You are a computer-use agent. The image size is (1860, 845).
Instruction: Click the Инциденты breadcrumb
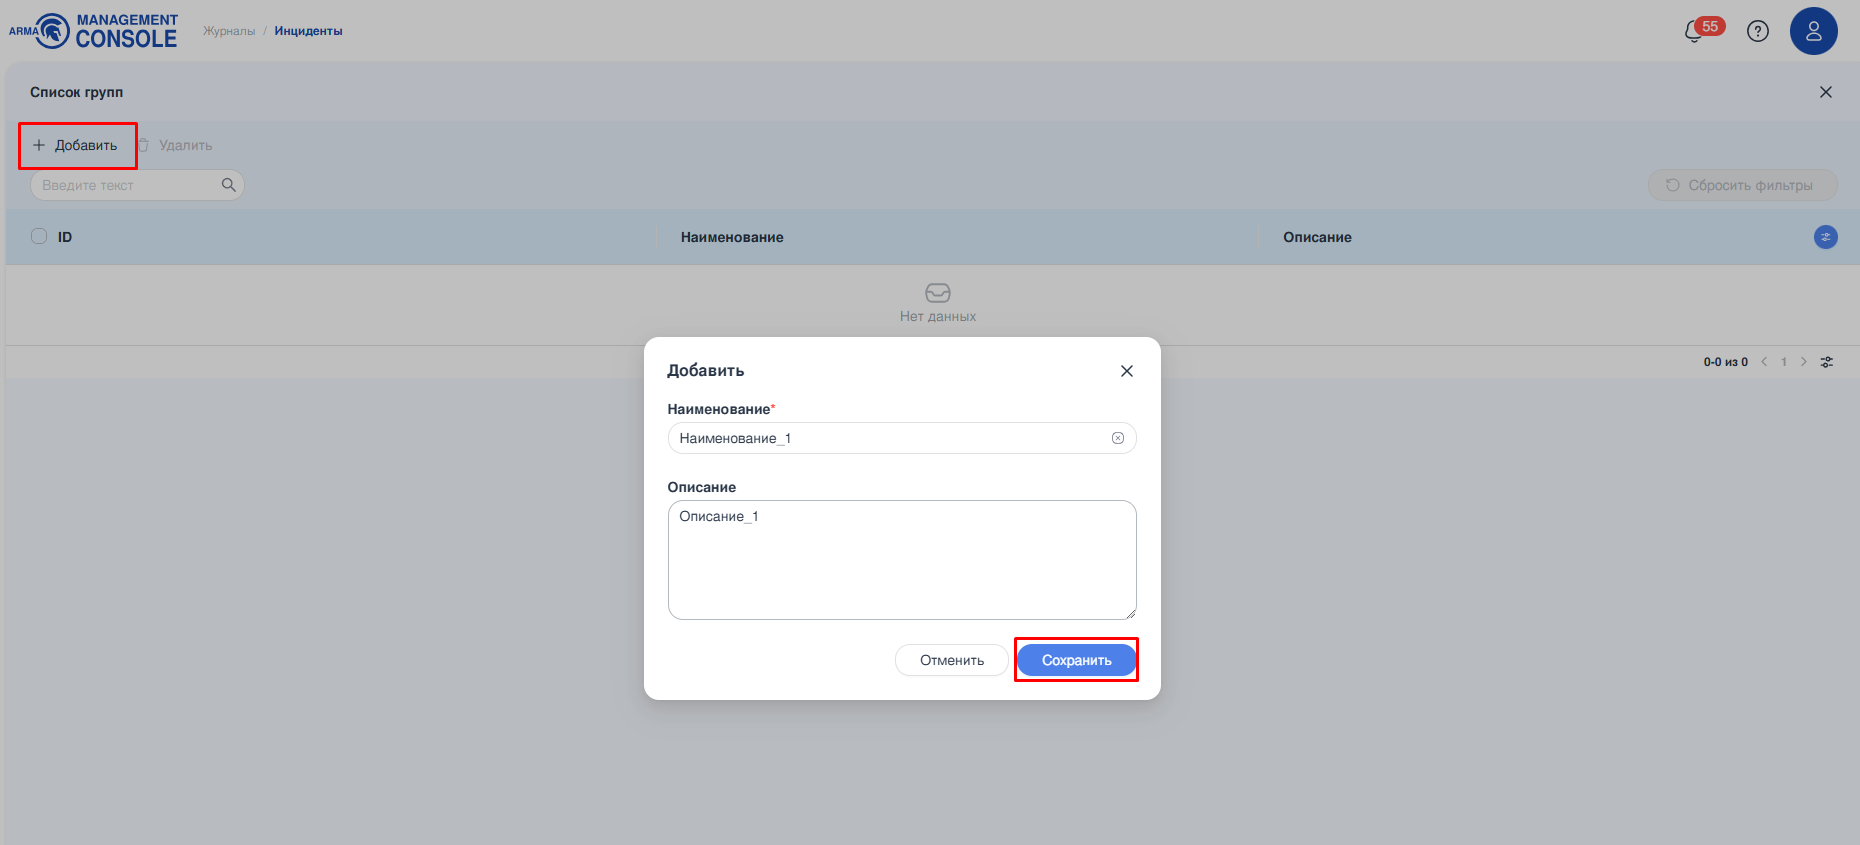click(308, 31)
